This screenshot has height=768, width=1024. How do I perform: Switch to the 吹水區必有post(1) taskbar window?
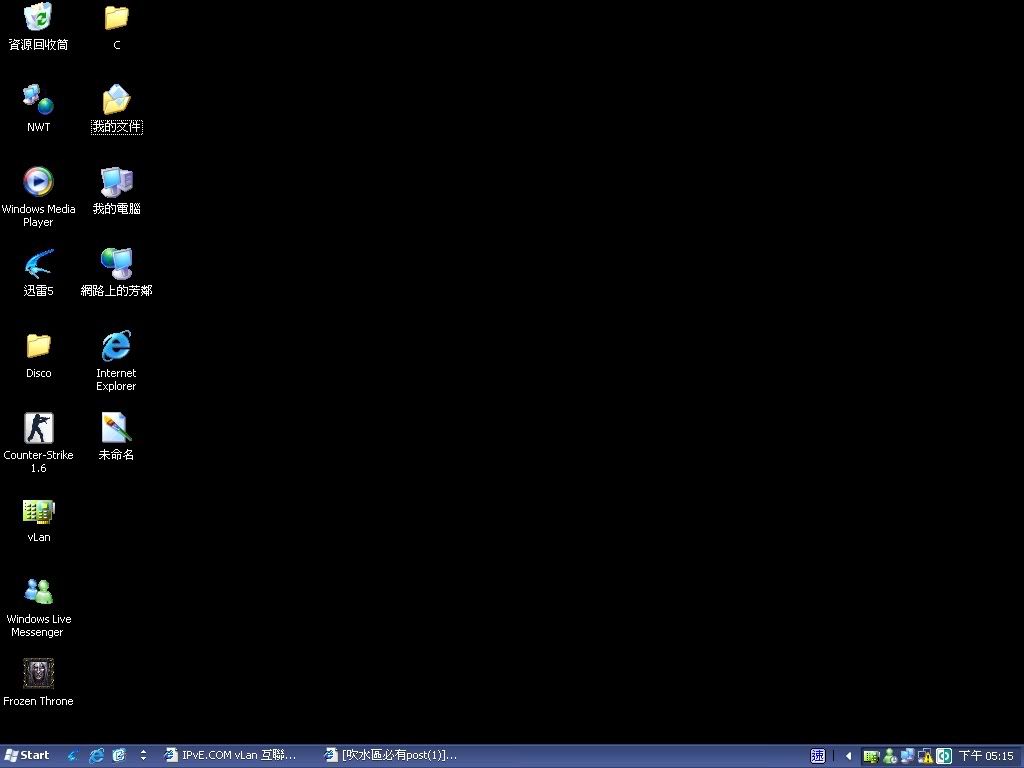pos(397,756)
